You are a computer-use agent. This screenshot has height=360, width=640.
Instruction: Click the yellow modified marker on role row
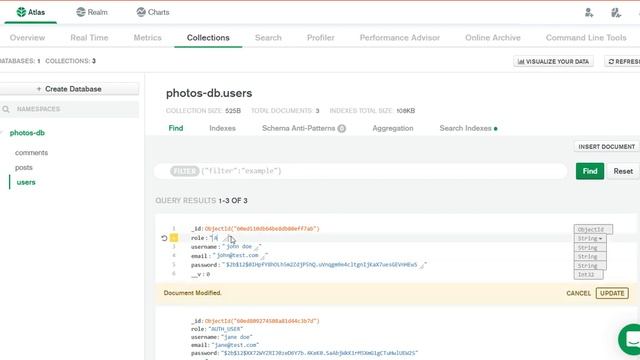pos(174,238)
